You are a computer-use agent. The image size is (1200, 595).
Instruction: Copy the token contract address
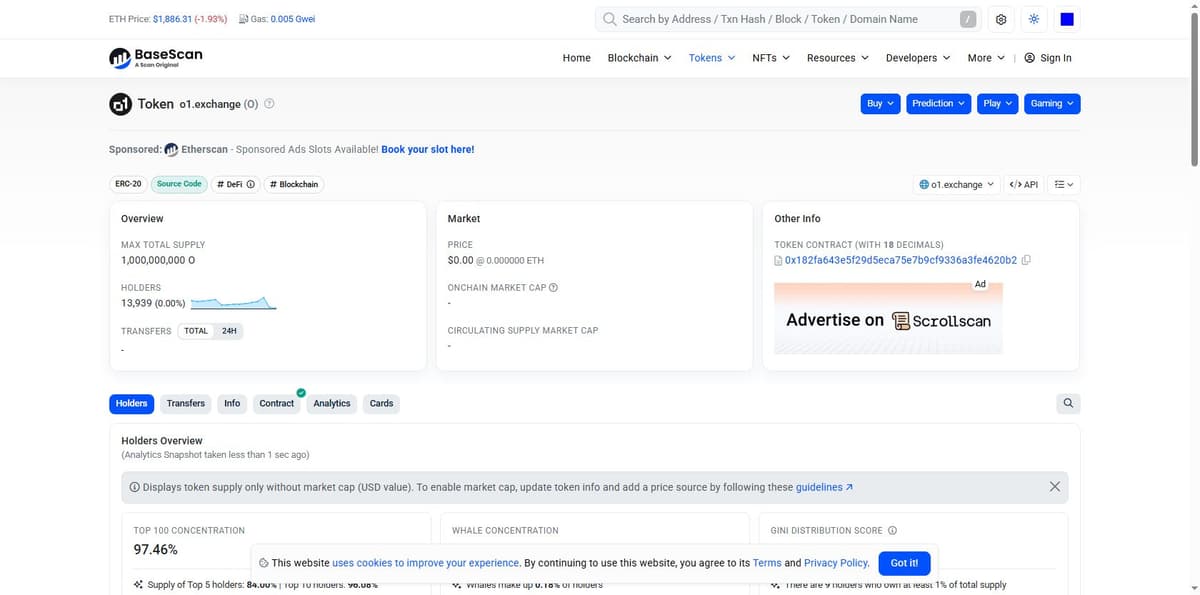coord(1027,260)
